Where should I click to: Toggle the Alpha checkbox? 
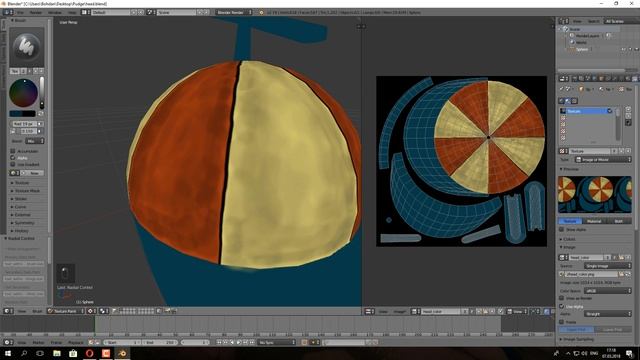click(13, 158)
